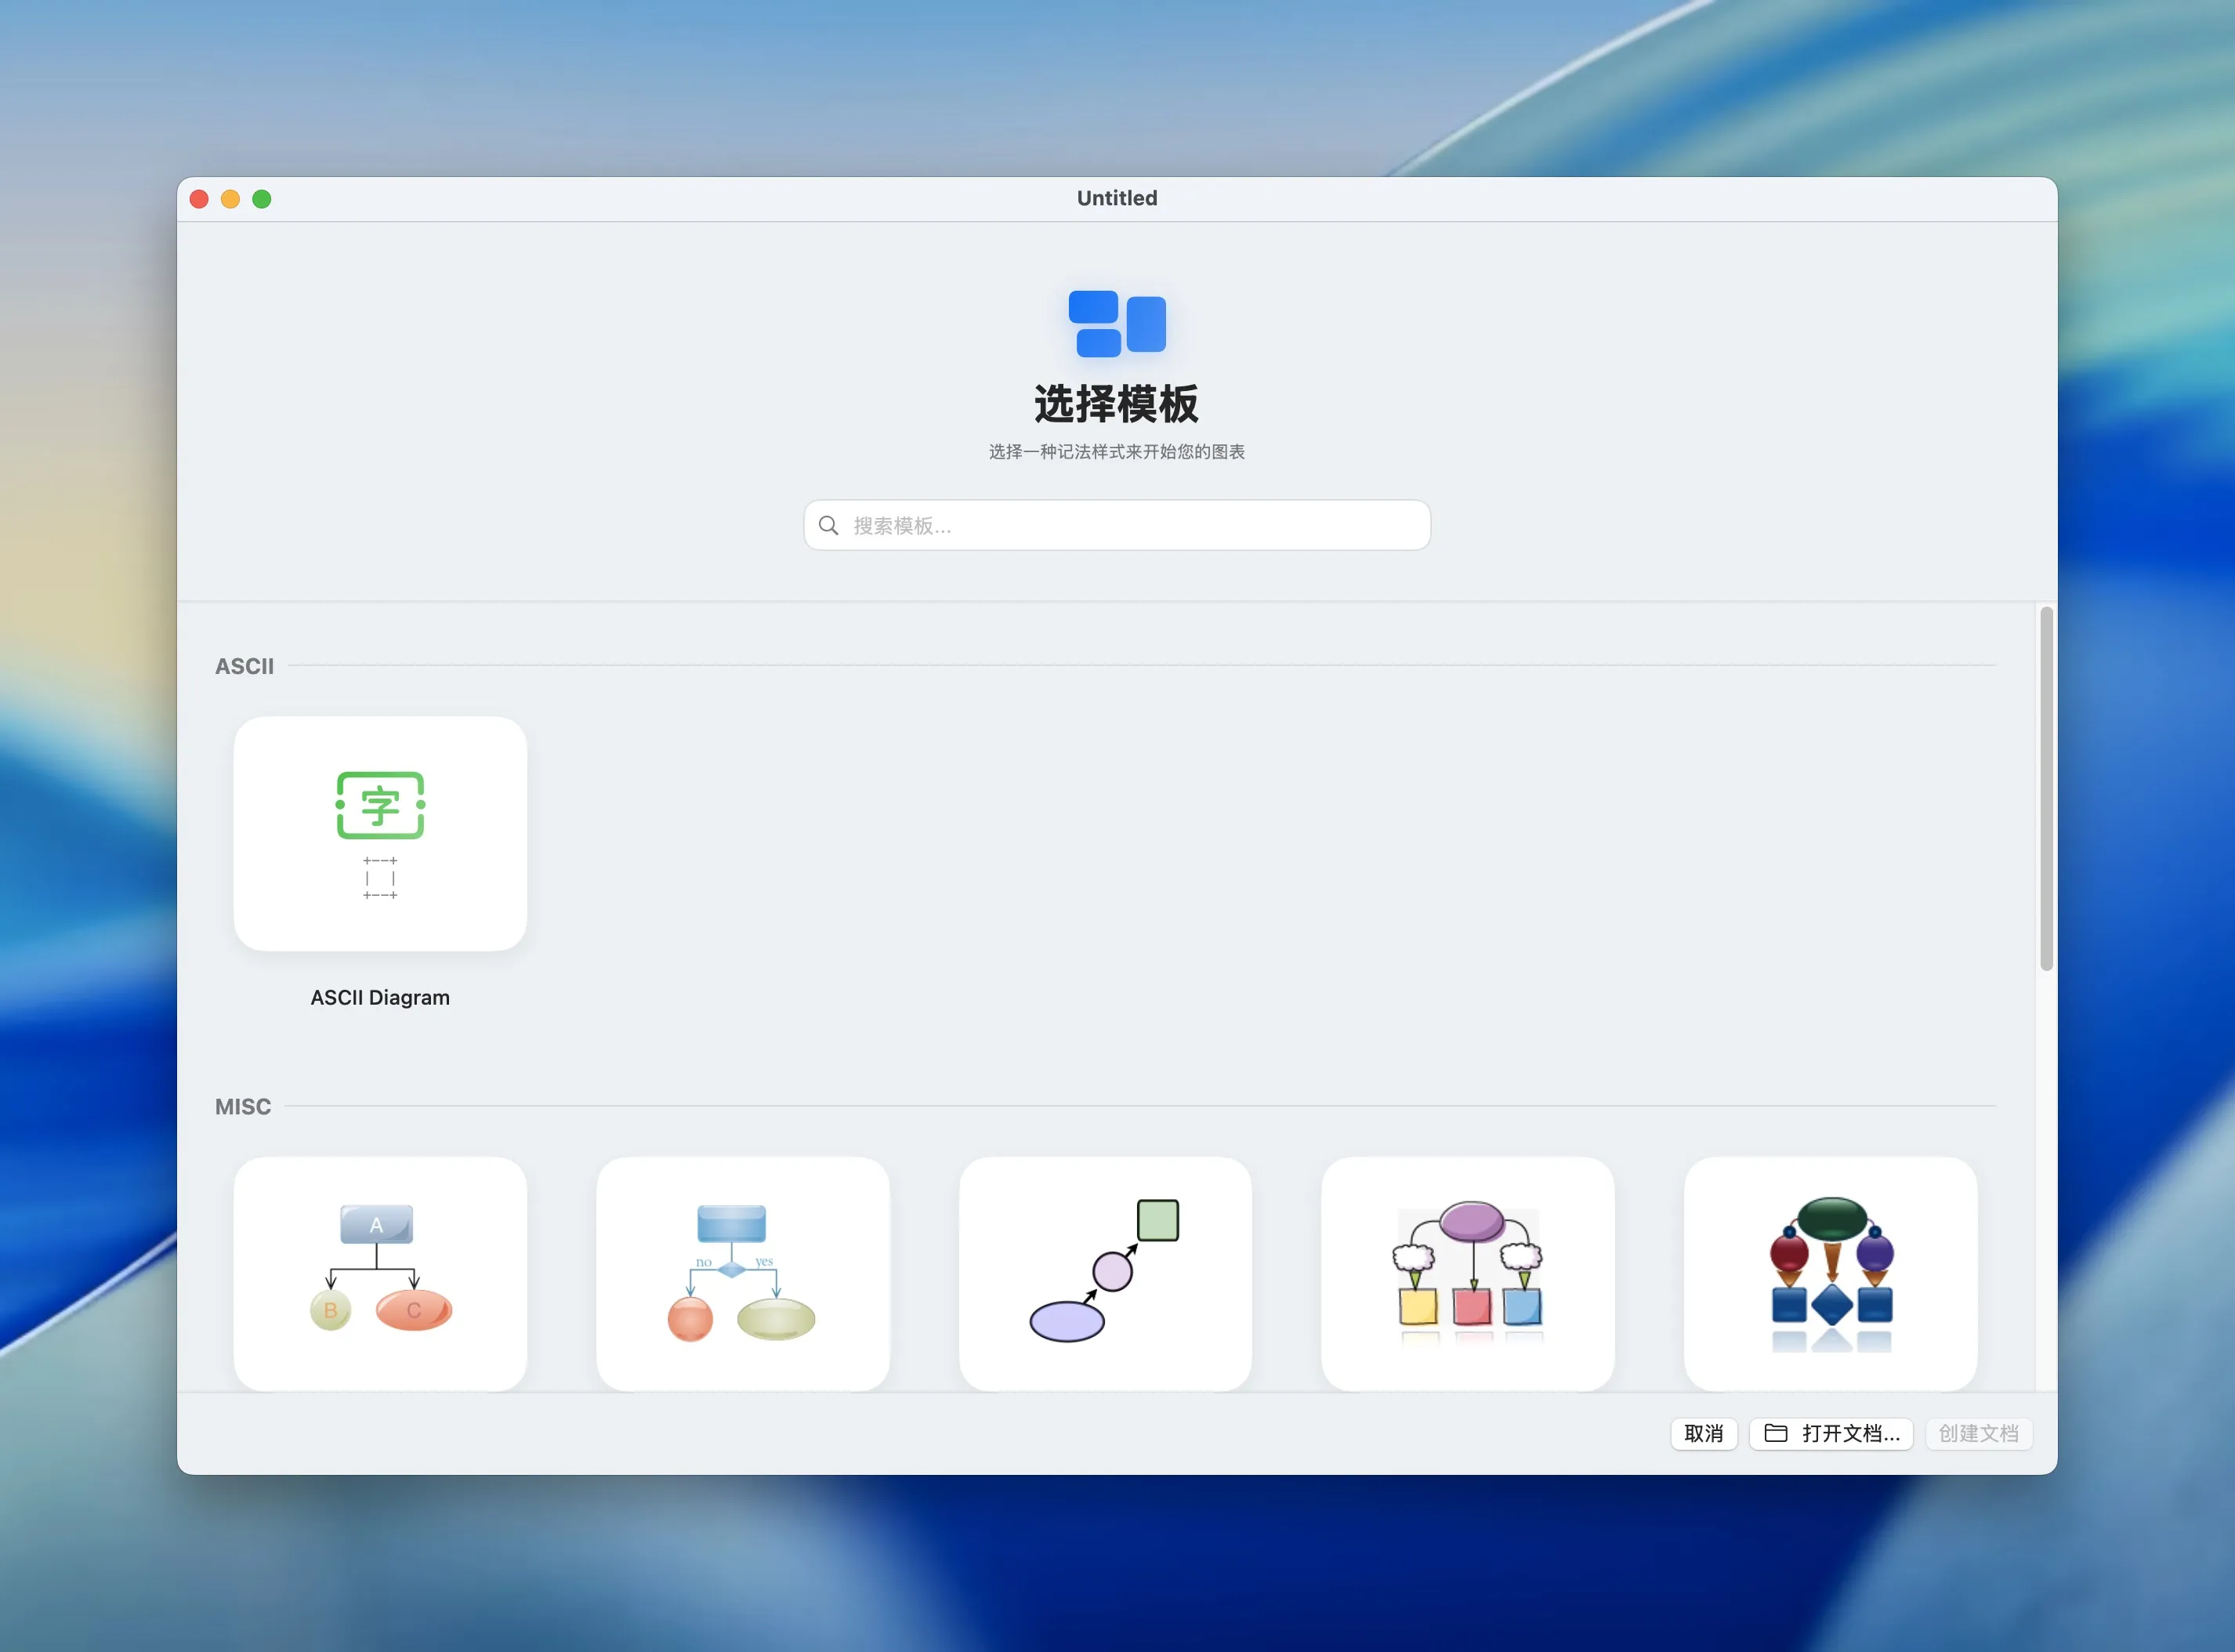Choose the cloud and colored squares template
This screenshot has width=2235, height=1652.
1468,1273
